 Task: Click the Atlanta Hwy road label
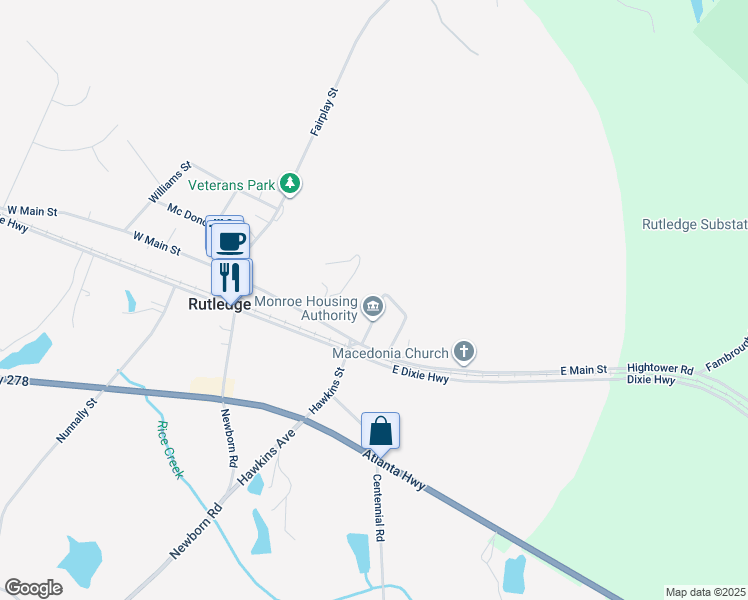pyautogui.click(x=394, y=470)
